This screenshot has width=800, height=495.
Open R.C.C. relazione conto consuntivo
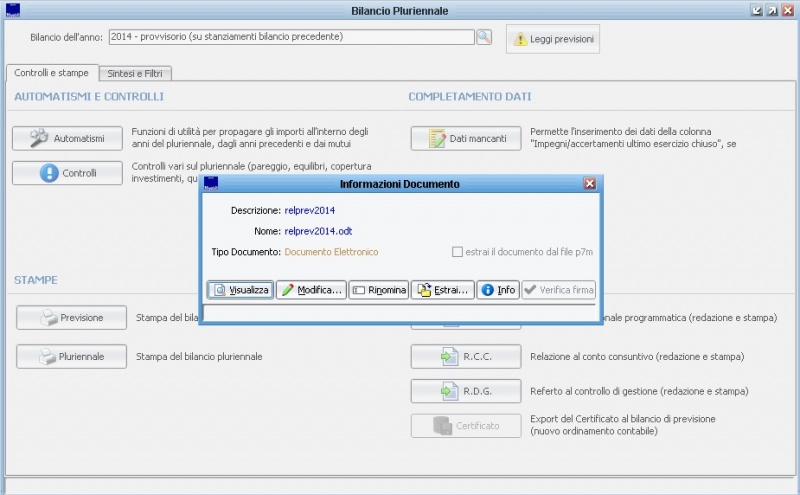[x=466, y=356]
